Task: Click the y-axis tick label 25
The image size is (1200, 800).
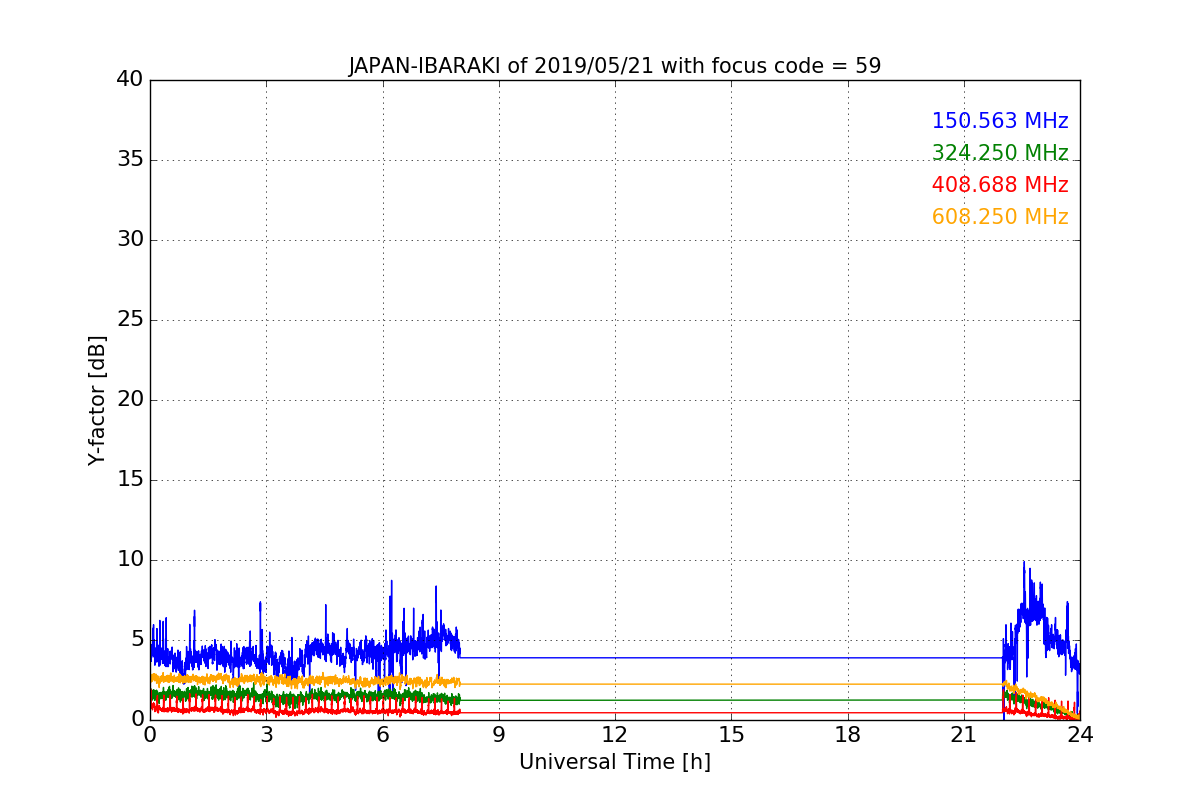Action: (130, 319)
